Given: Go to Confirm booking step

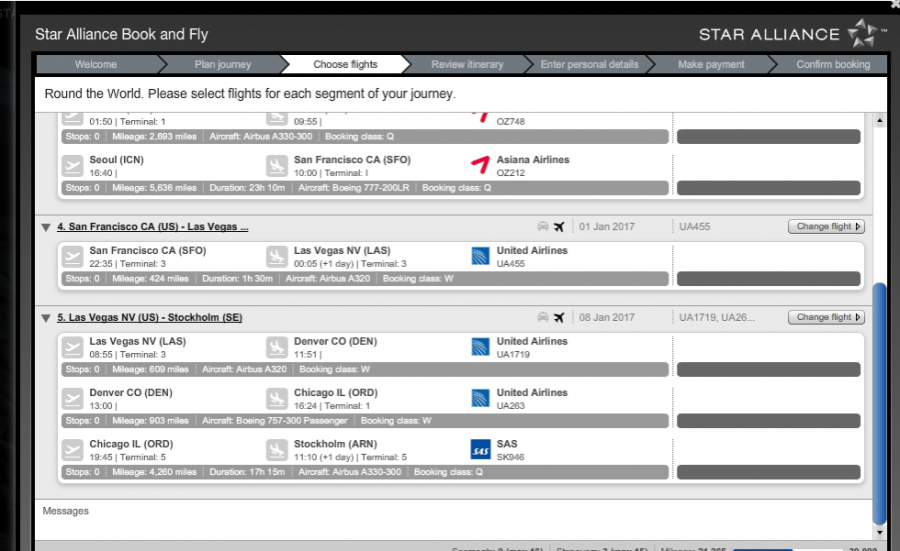Looking at the screenshot, I should click(833, 64).
